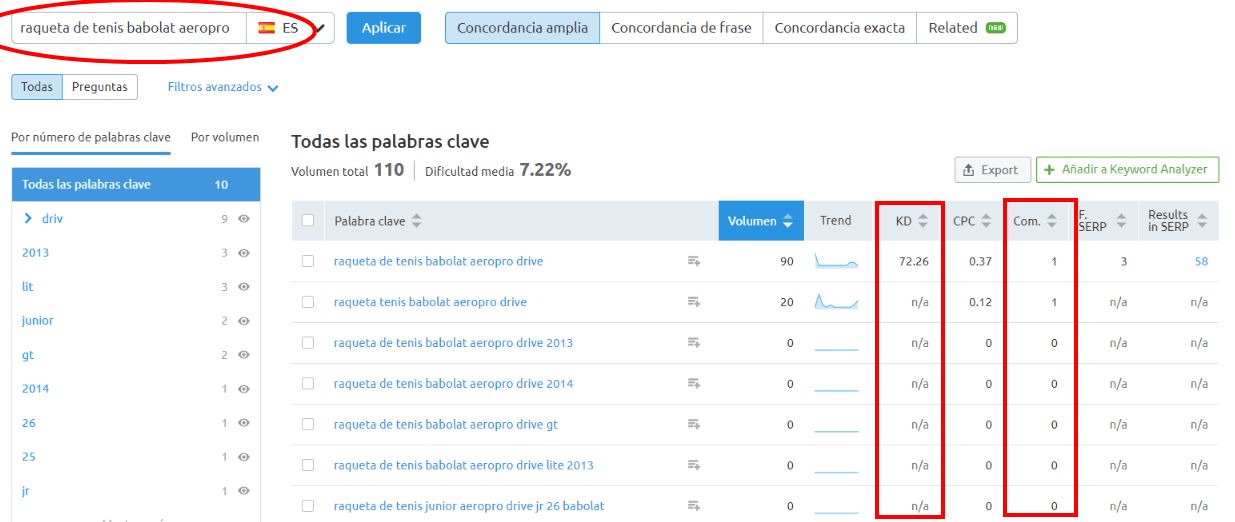Open keyword 'raqueta de tenis babolat aeropro drive 2013'
The image size is (1235, 522).
tap(453, 343)
